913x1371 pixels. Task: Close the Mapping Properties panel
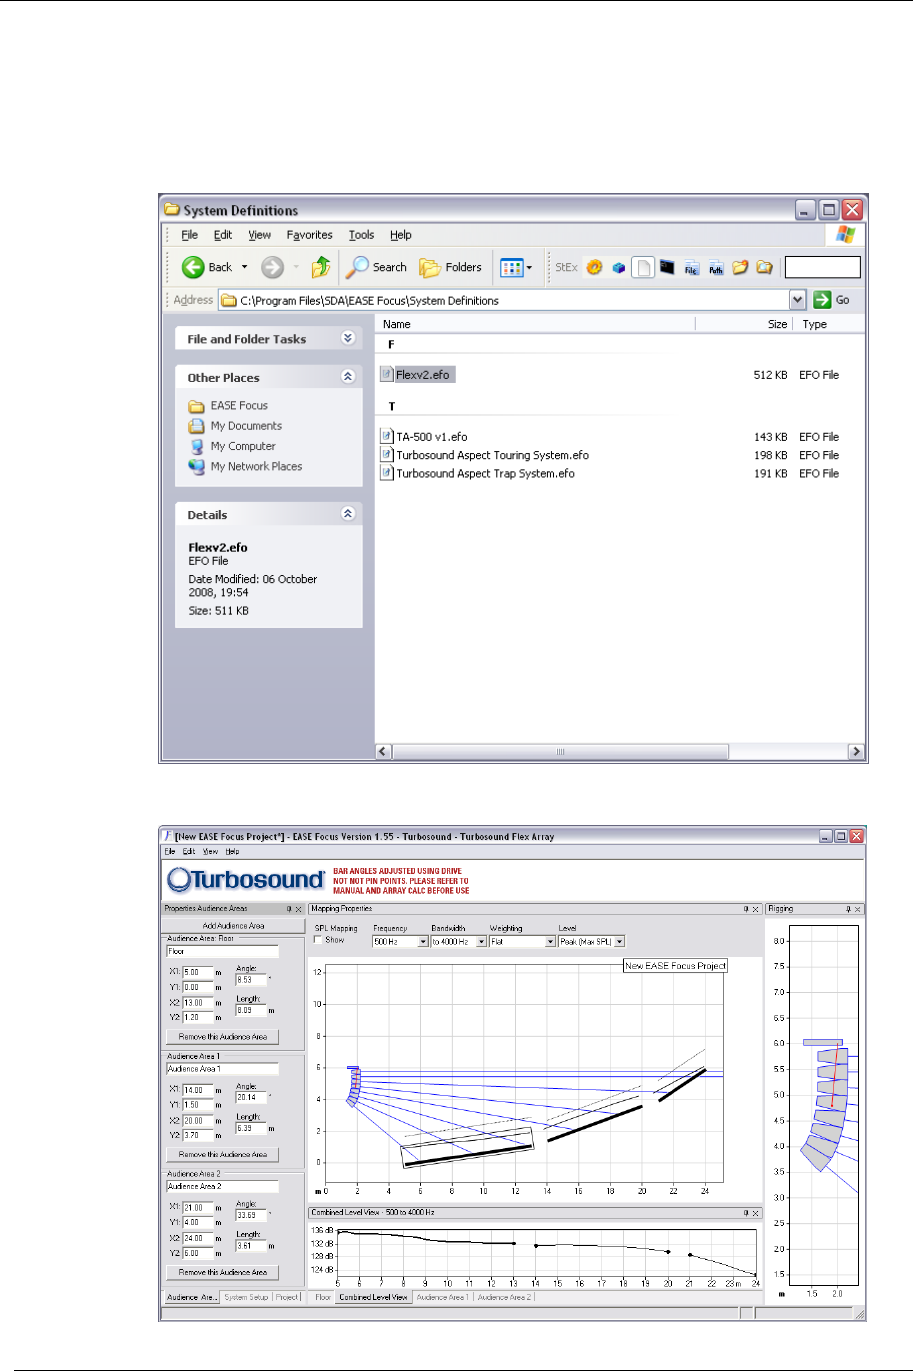(756, 909)
